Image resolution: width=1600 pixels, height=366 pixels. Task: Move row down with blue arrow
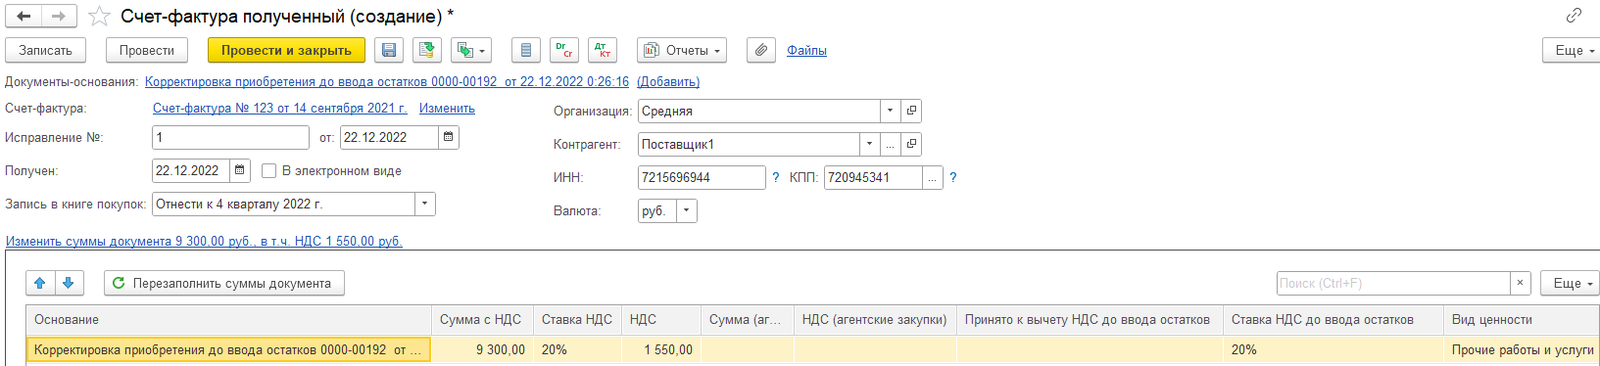tap(68, 283)
